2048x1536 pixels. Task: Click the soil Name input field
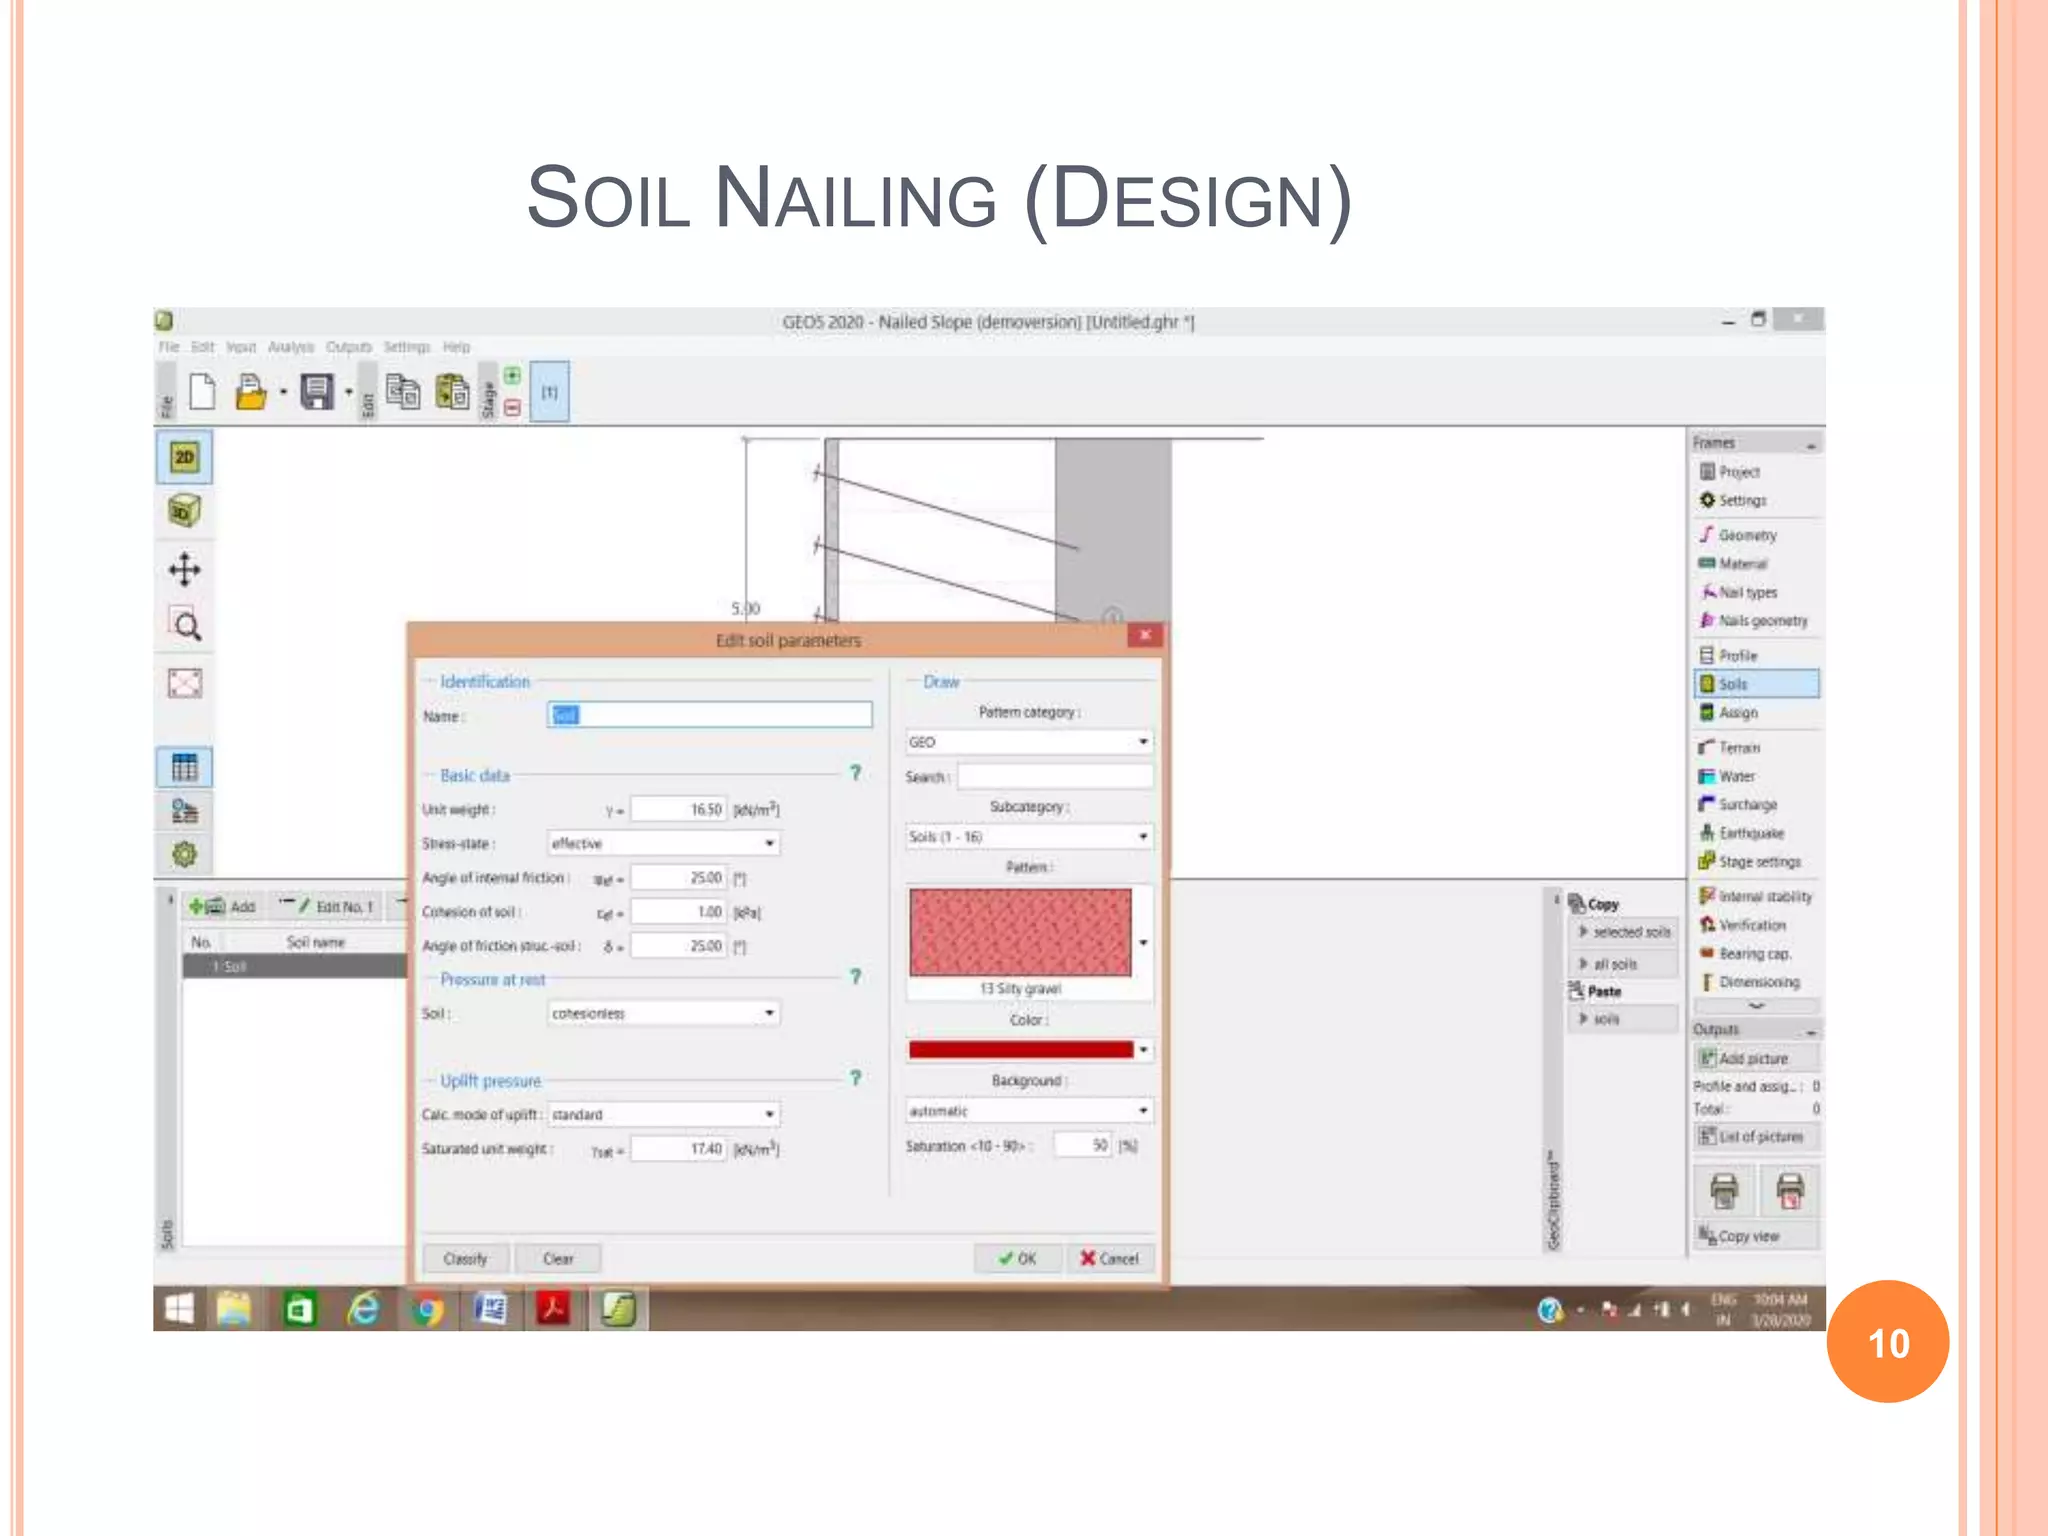tap(710, 715)
